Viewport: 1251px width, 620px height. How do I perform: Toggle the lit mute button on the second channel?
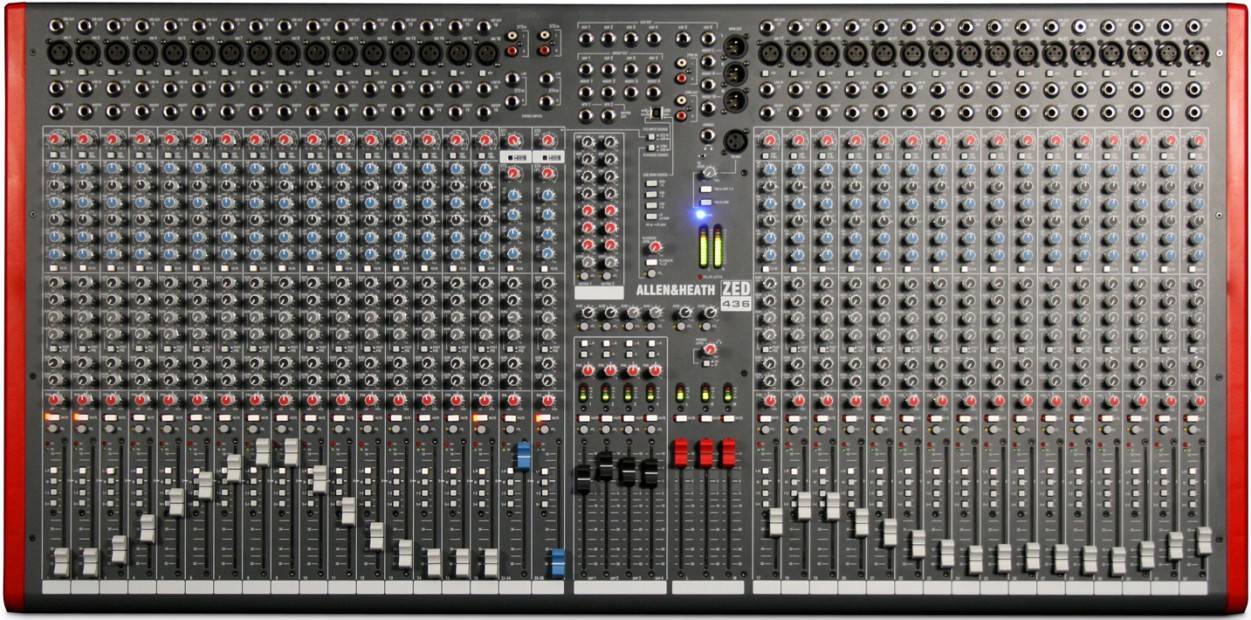click(x=80, y=416)
